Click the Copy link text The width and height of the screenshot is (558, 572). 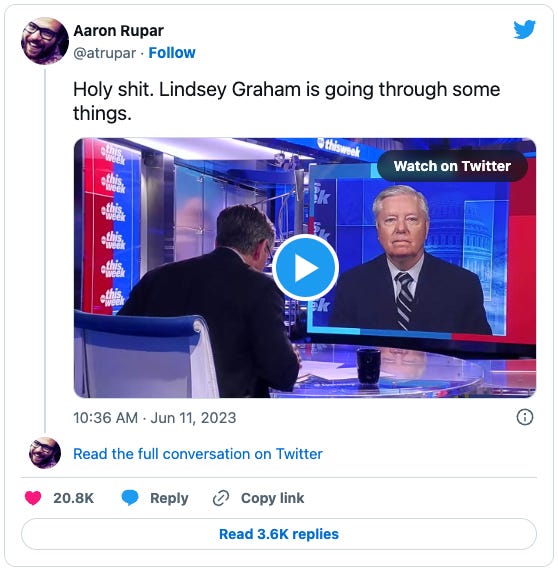tap(272, 498)
